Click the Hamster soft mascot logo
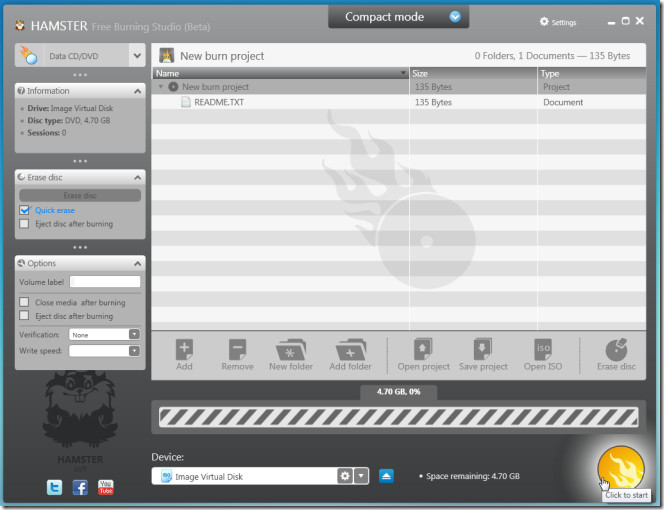 (x=80, y=417)
